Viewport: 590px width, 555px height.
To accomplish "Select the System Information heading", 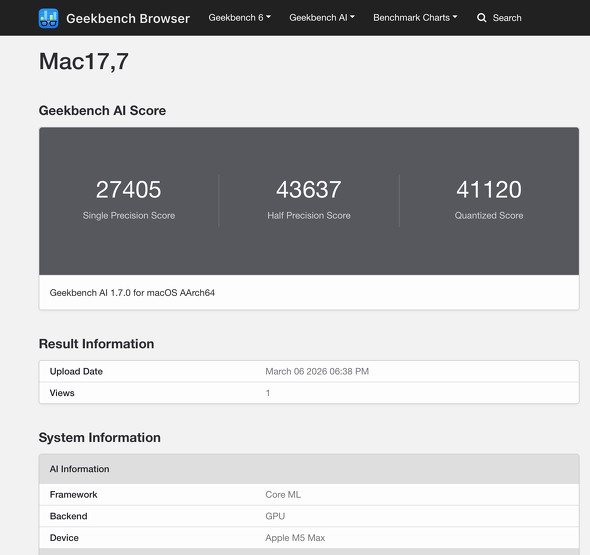I will pyautogui.click(x=100, y=438).
